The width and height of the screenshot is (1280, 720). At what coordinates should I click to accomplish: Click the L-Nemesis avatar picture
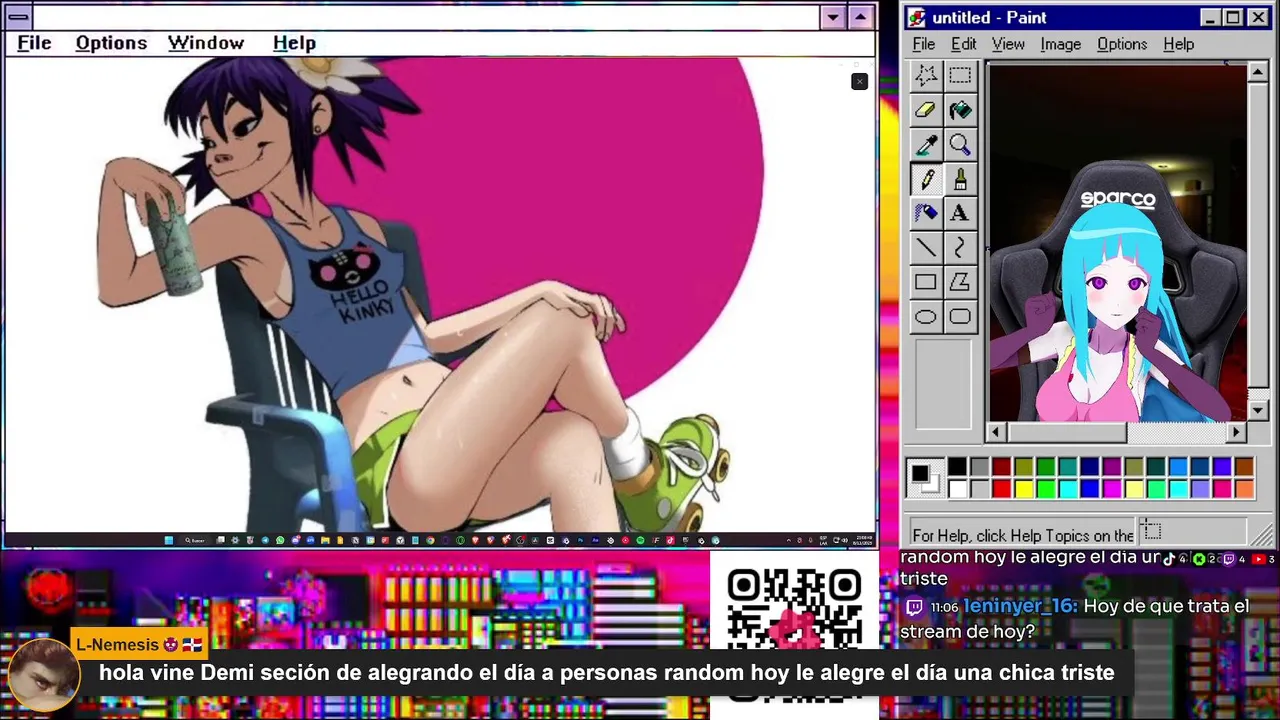tap(43, 675)
